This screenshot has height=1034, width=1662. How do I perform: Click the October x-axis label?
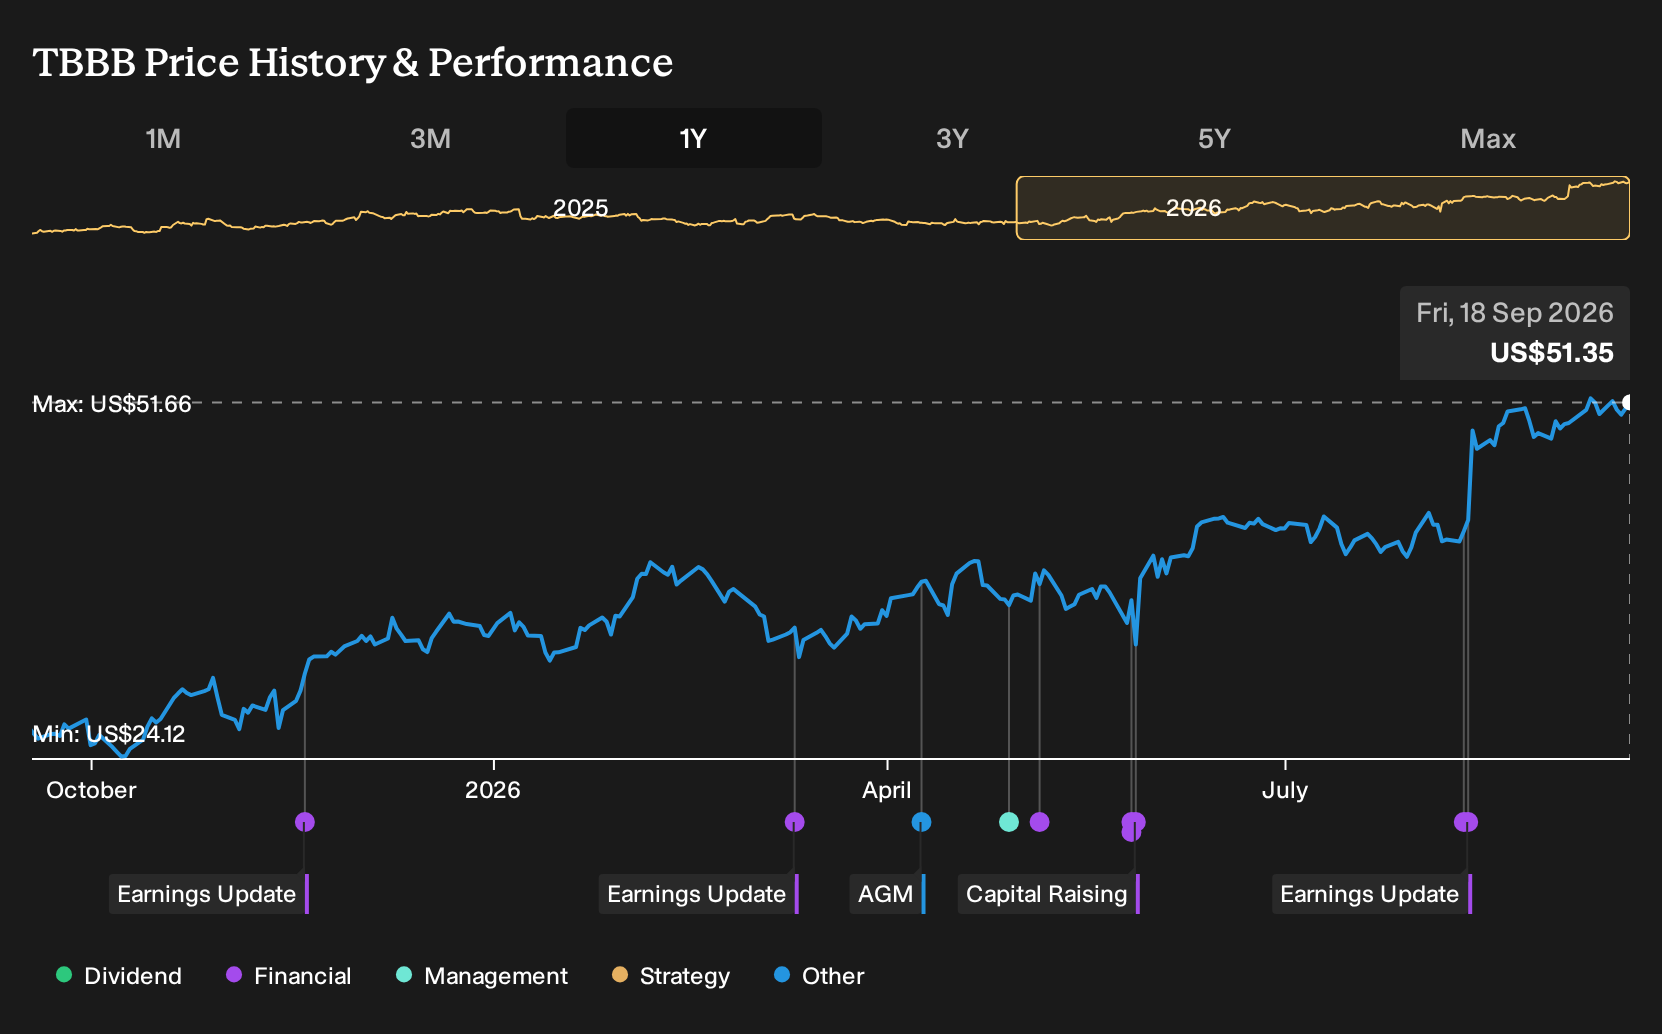click(x=91, y=790)
